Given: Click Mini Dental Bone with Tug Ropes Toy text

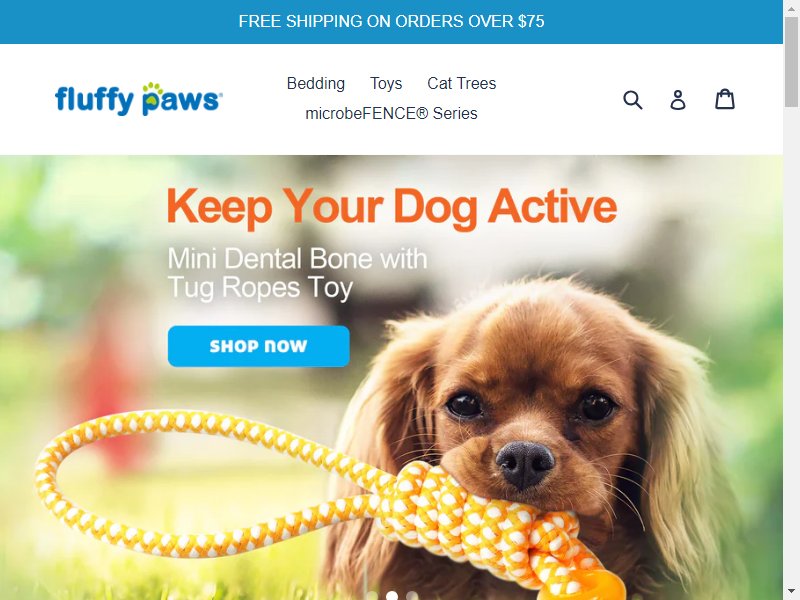Looking at the screenshot, I should coord(297,273).
